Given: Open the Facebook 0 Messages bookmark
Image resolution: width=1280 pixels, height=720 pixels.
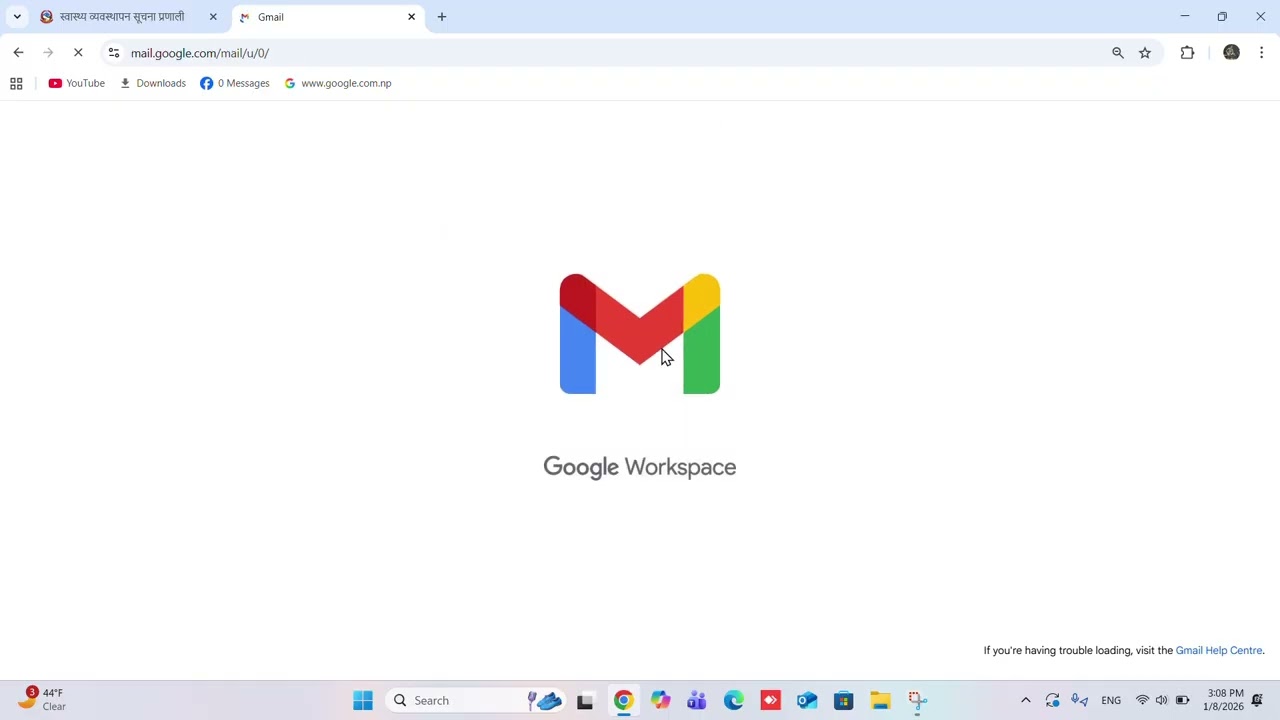Looking at the screenshot, I should coord(235,84).
